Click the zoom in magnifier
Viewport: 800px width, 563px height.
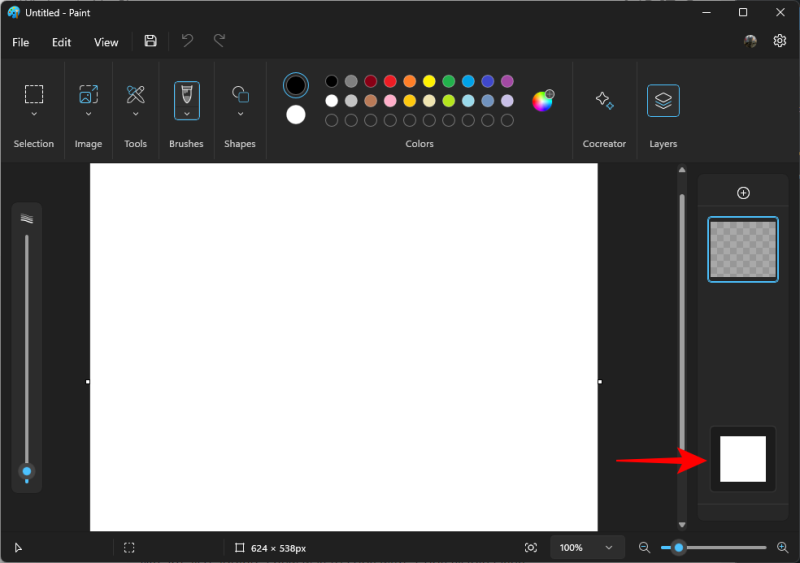pos(782,548)
